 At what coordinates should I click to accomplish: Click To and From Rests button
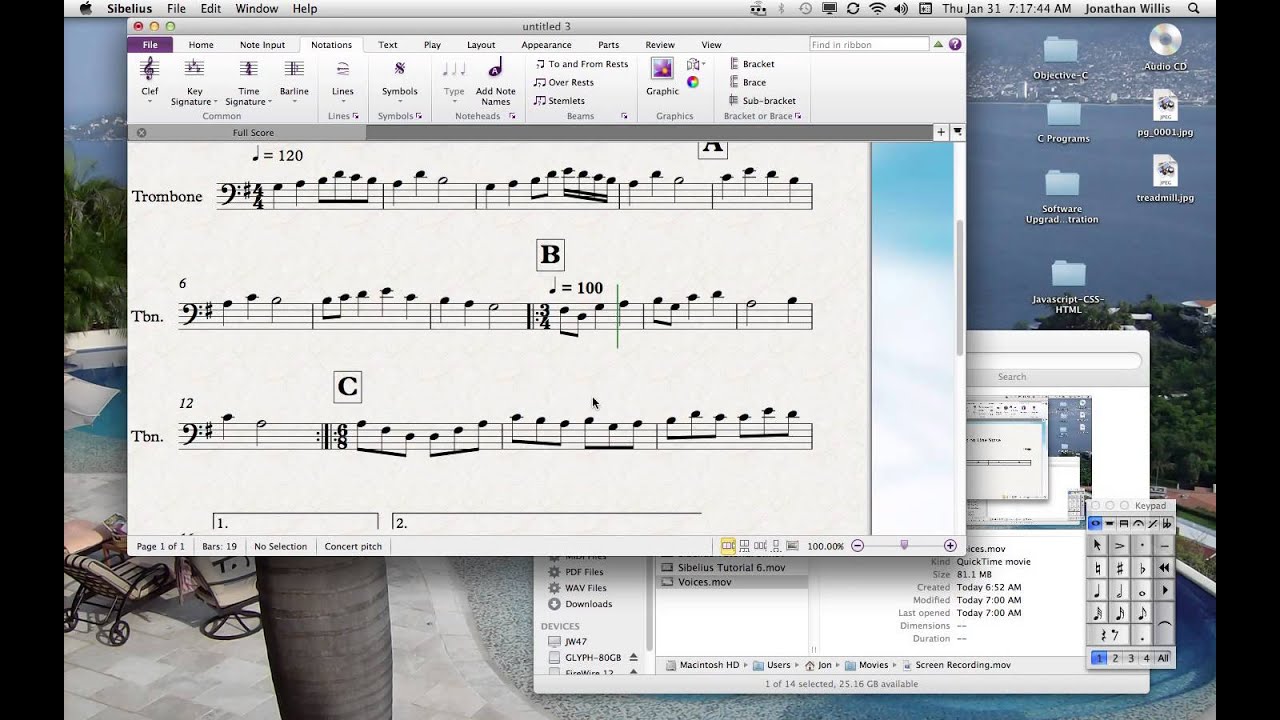[581, 64]
